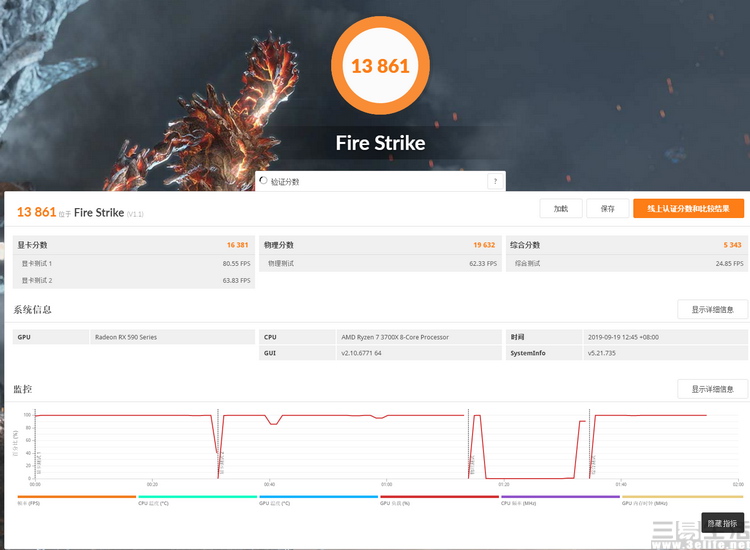This screenshot has width=750, height=550.
Task: Click the orange online compare results button
Action: (688, 209)
